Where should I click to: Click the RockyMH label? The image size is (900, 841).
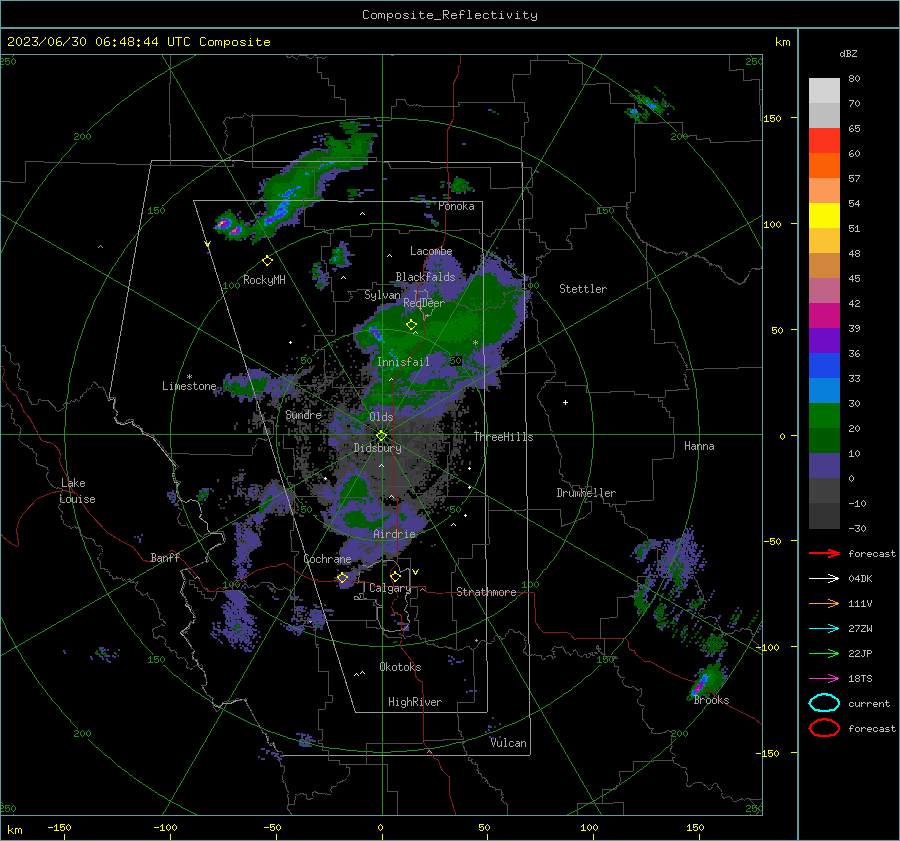[264, 280]
